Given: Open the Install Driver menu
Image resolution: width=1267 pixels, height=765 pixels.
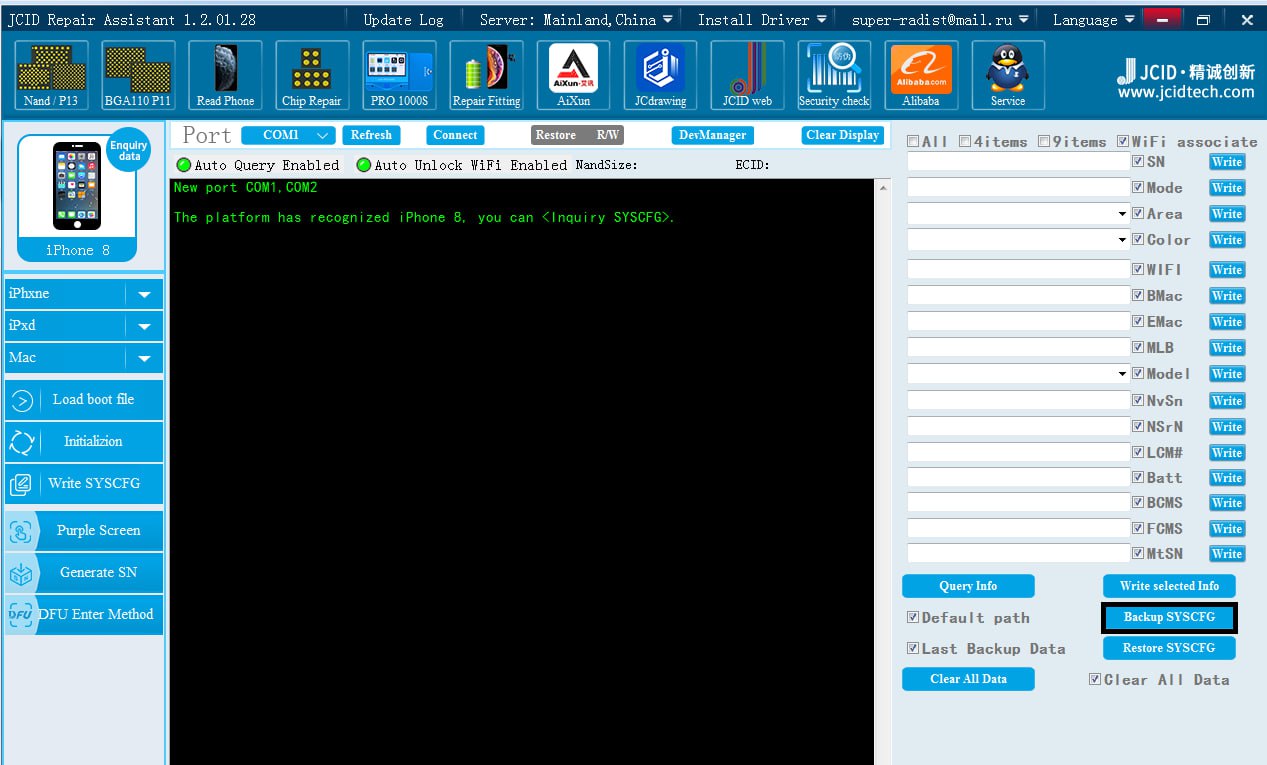Looking at the screenshot, I should click(x=762, y=20).
